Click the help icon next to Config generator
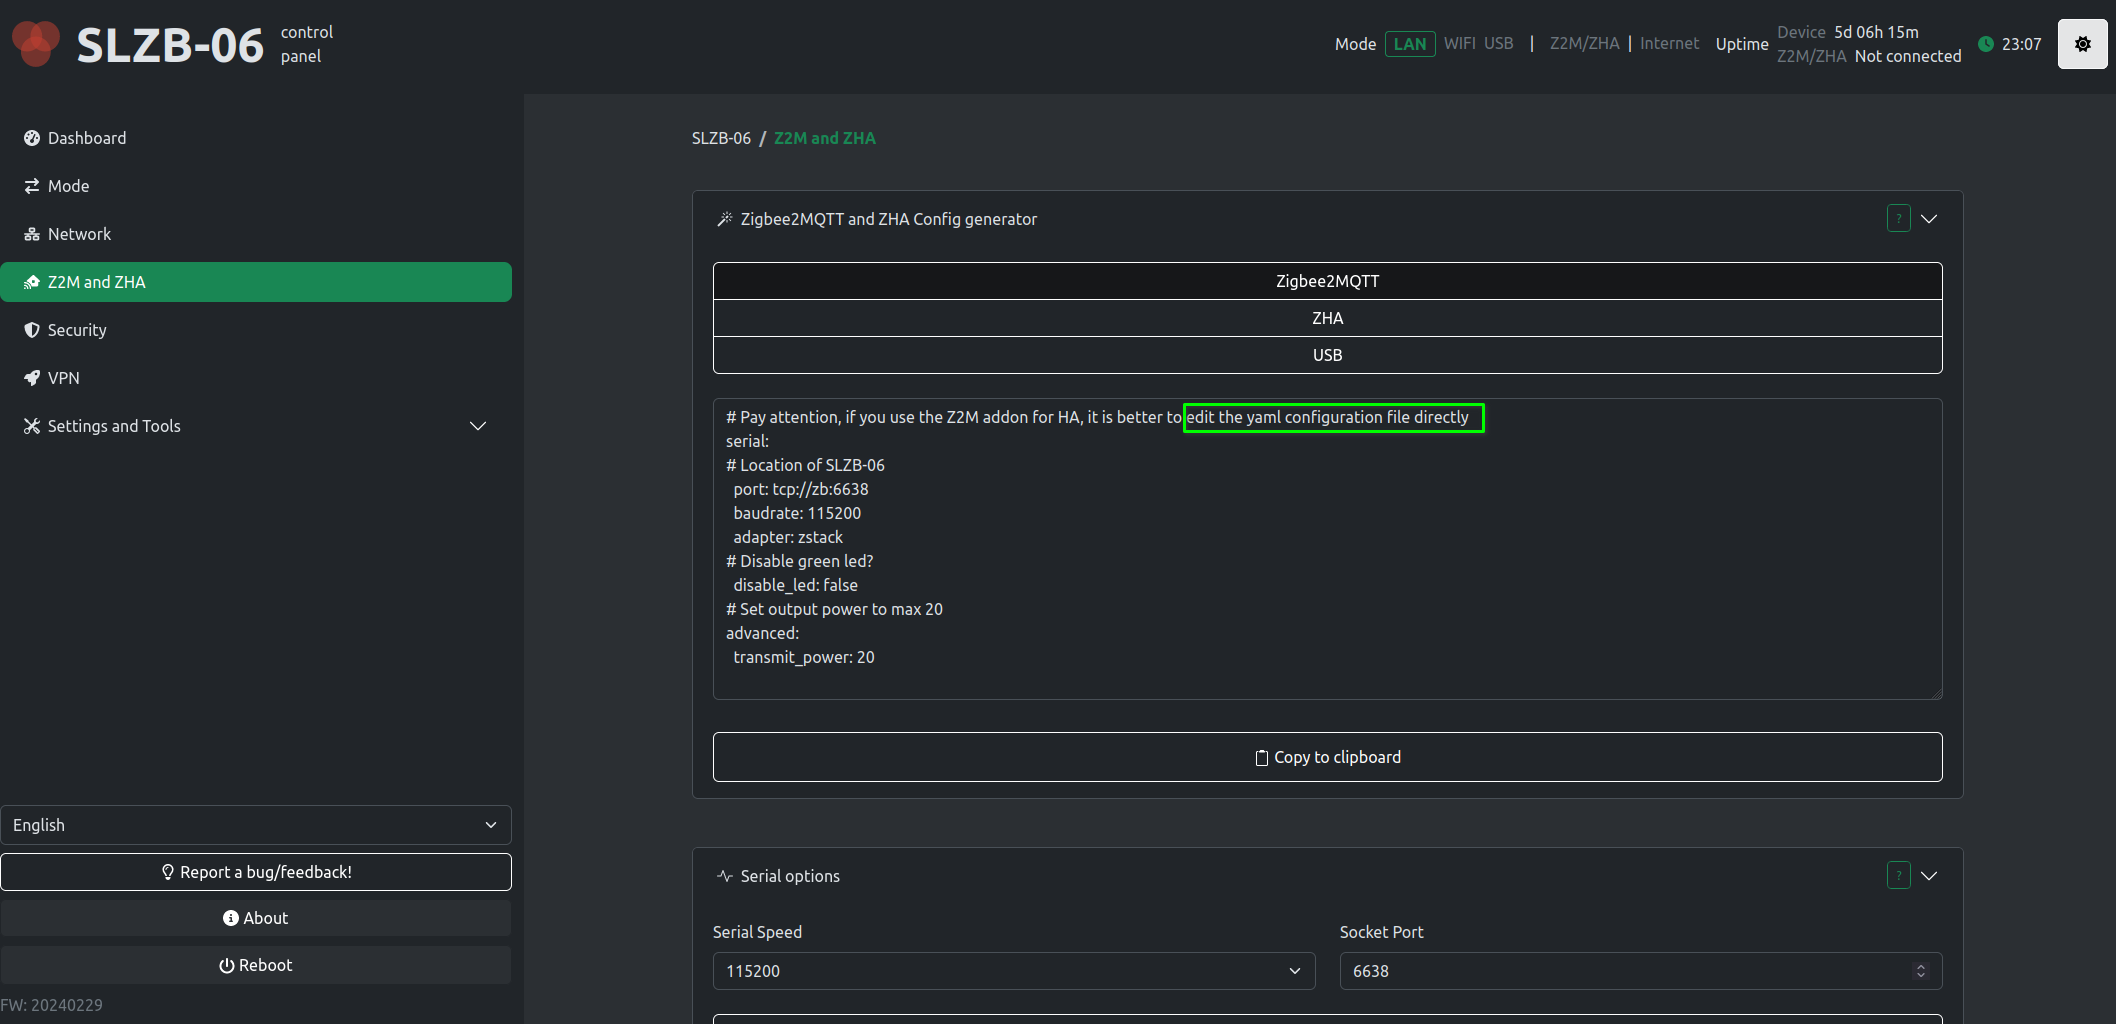Viewport: 2116px width, 1024px height. [x=1898, y=218]
